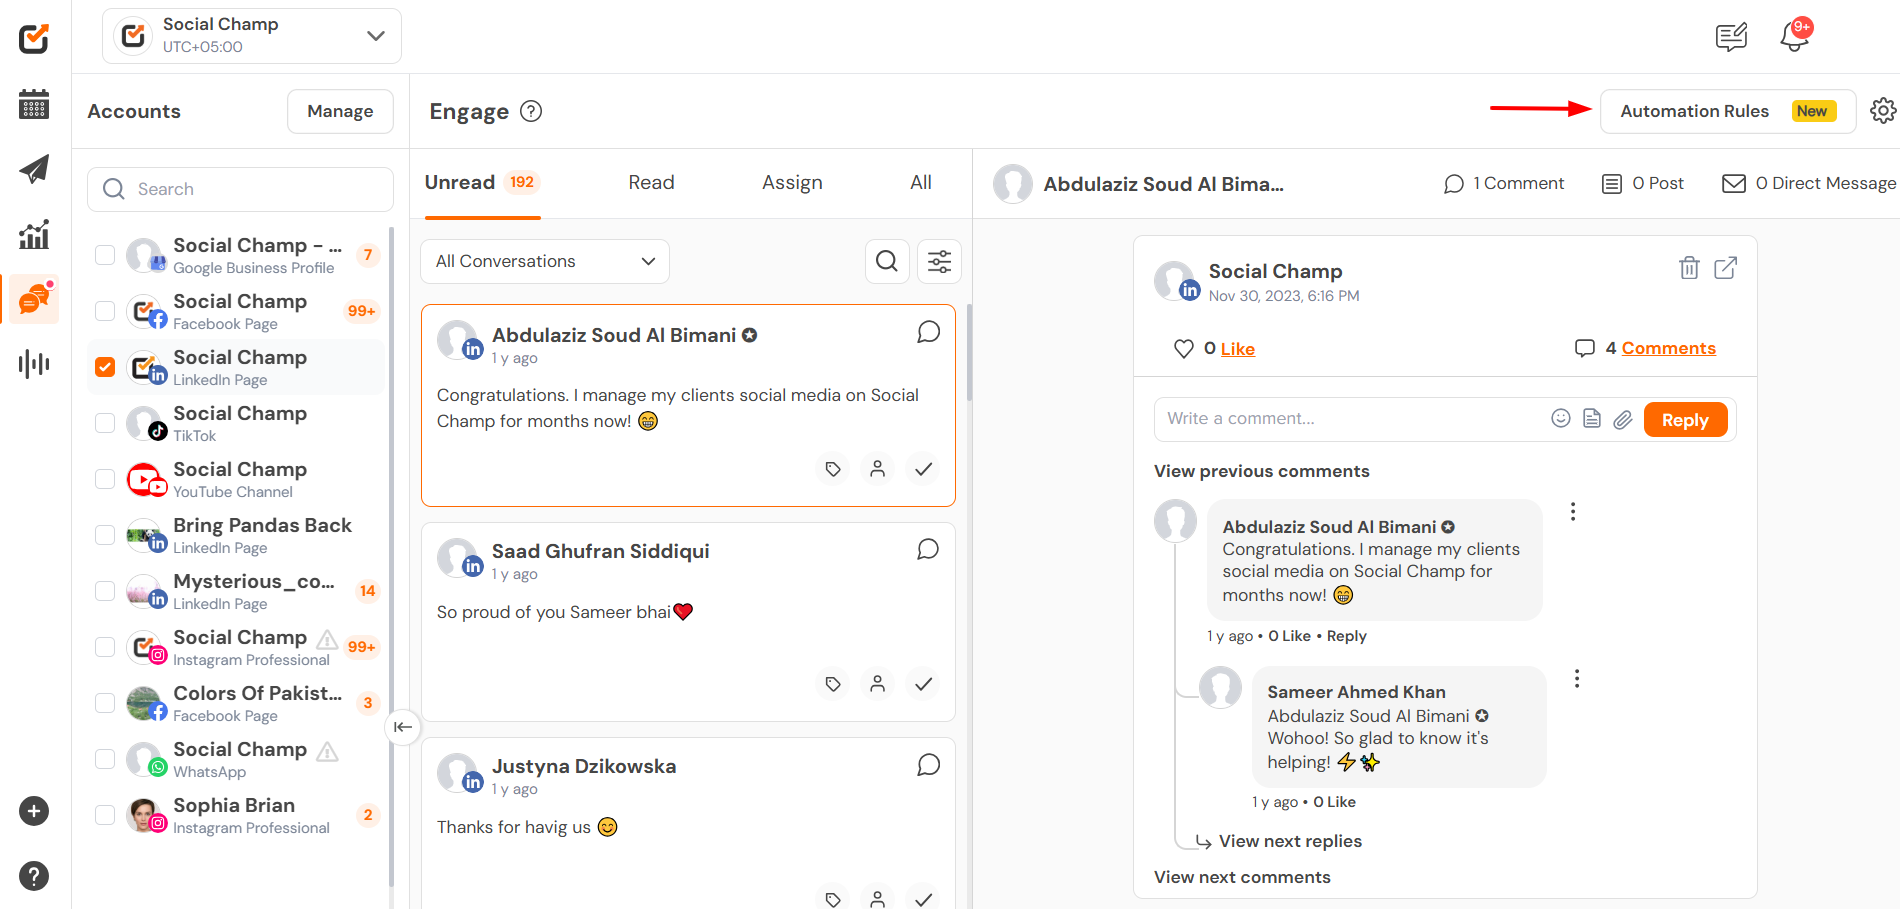The width and height of the screenshot is (1900, 909).
Task: Tag Abdulaziz Soud Al Bimani's conversation
Action: [x=833, y=469]
